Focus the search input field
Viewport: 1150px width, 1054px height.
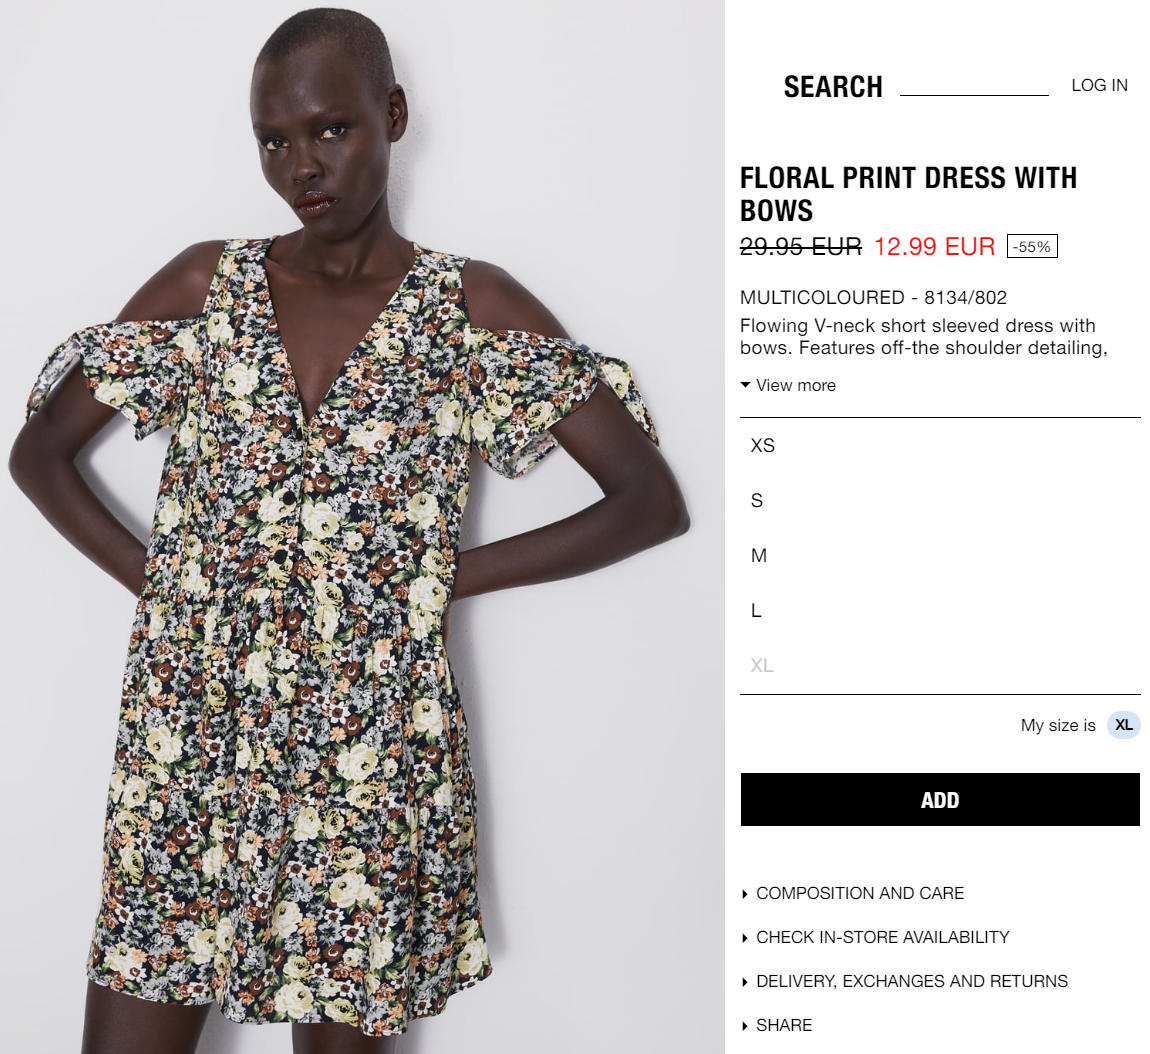tap(974, 85)
